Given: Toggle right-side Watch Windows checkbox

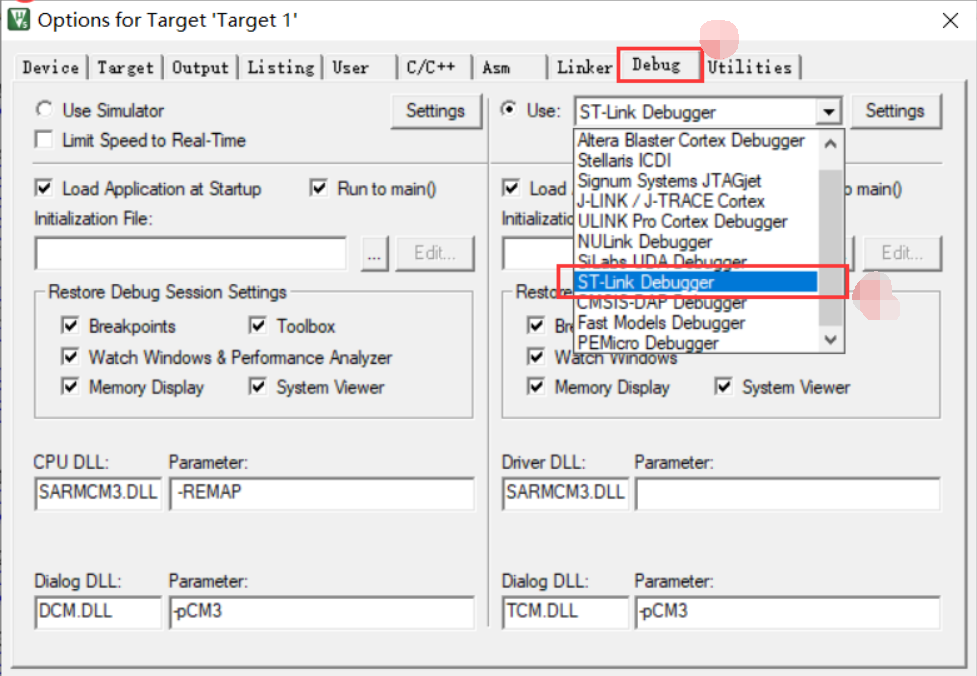Looking at the screenshot, I should coord(536,356).
